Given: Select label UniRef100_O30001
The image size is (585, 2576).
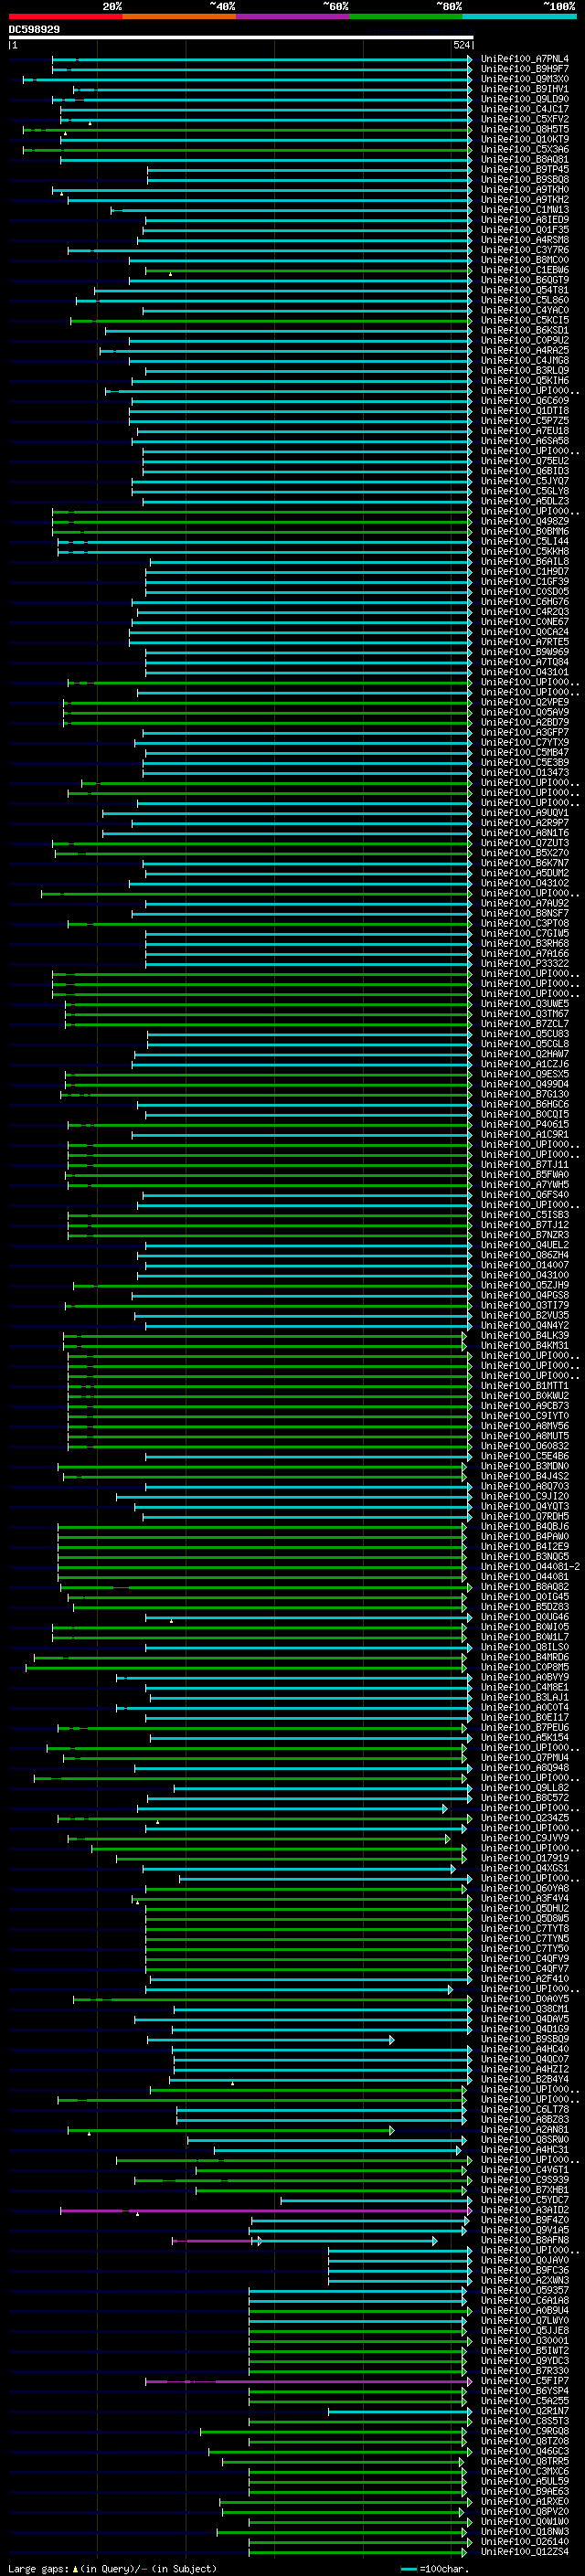Looking at the screenshot, I should pos(524,2340).
